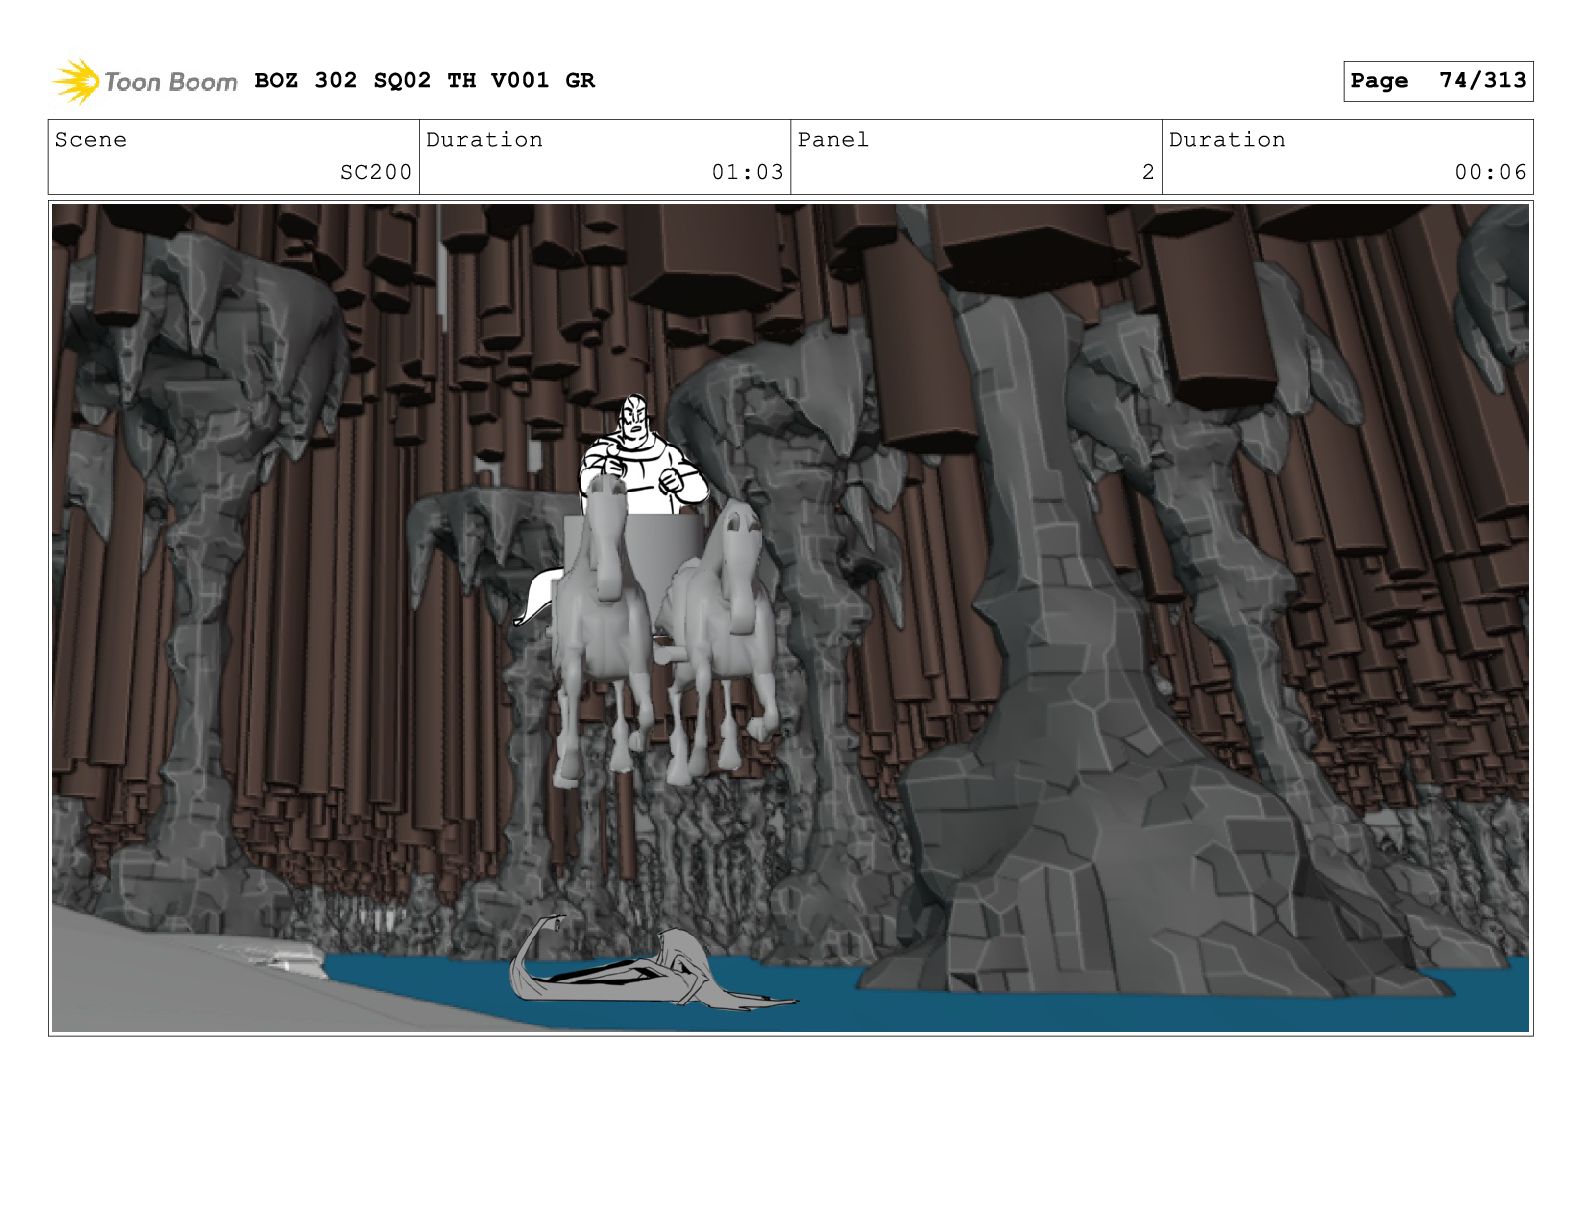Select the title text 'BOZ 302 SQ02 TH V001 GR'

(424, 80)
